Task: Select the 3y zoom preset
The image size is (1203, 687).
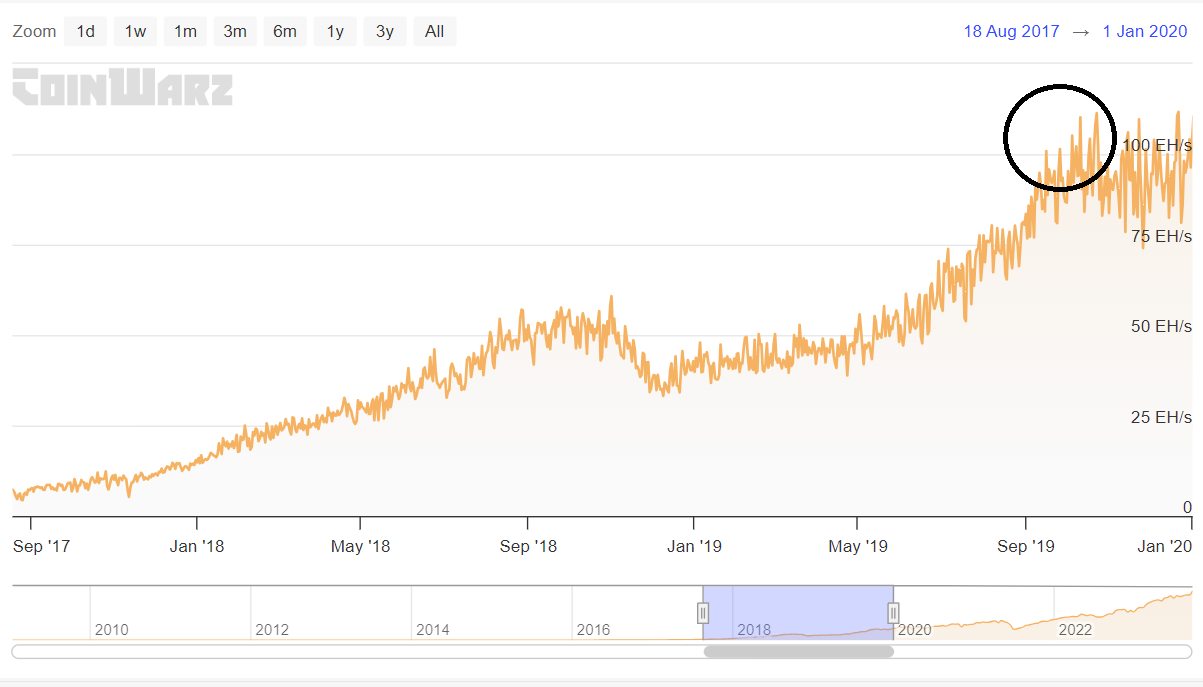Action: tap(384, 31)
